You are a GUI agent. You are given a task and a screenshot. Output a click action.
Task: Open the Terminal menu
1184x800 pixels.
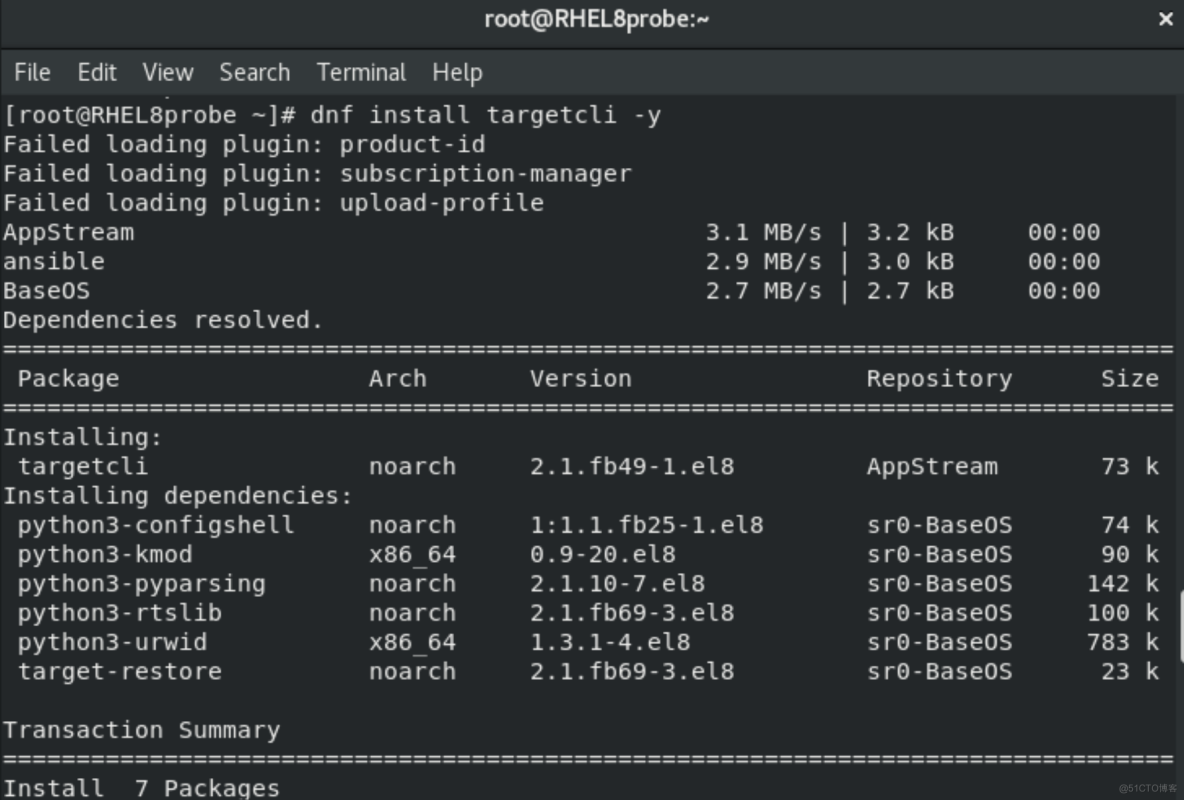tap(361, 73)
